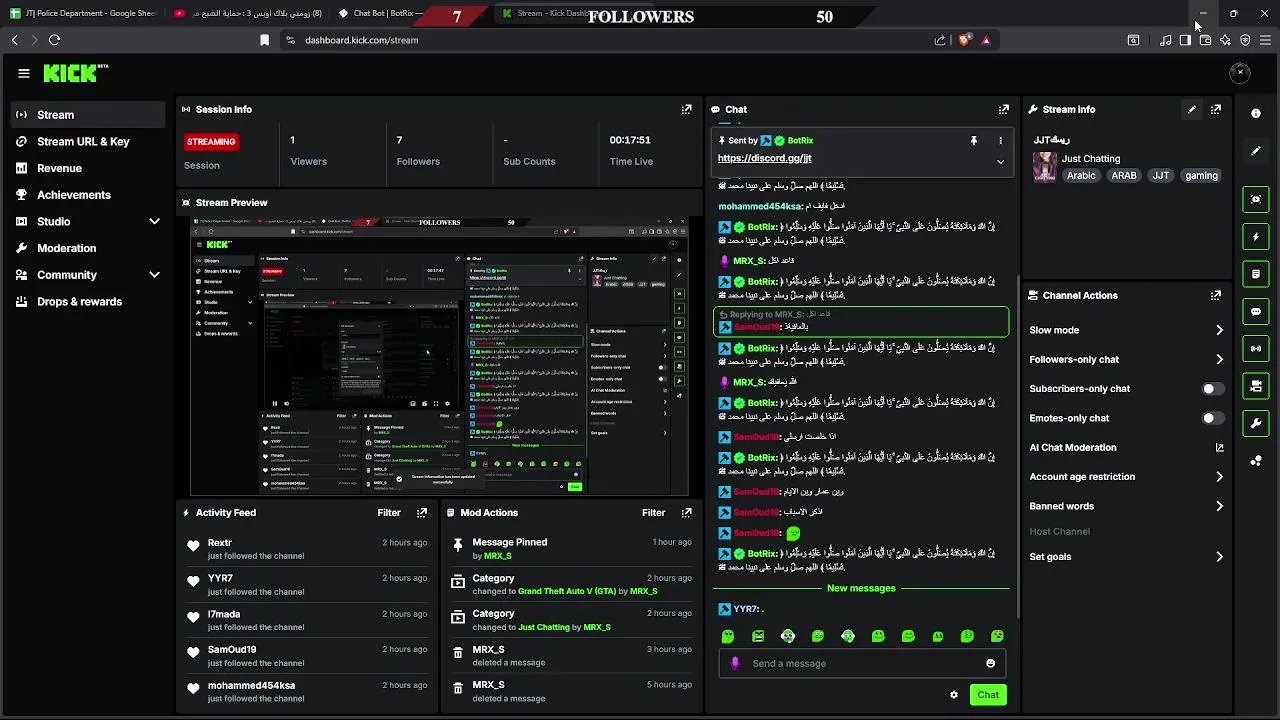Screen dimensions: 1280x720
Task: Pop out the Chat panel
Action: click(x=1003, y=109)
